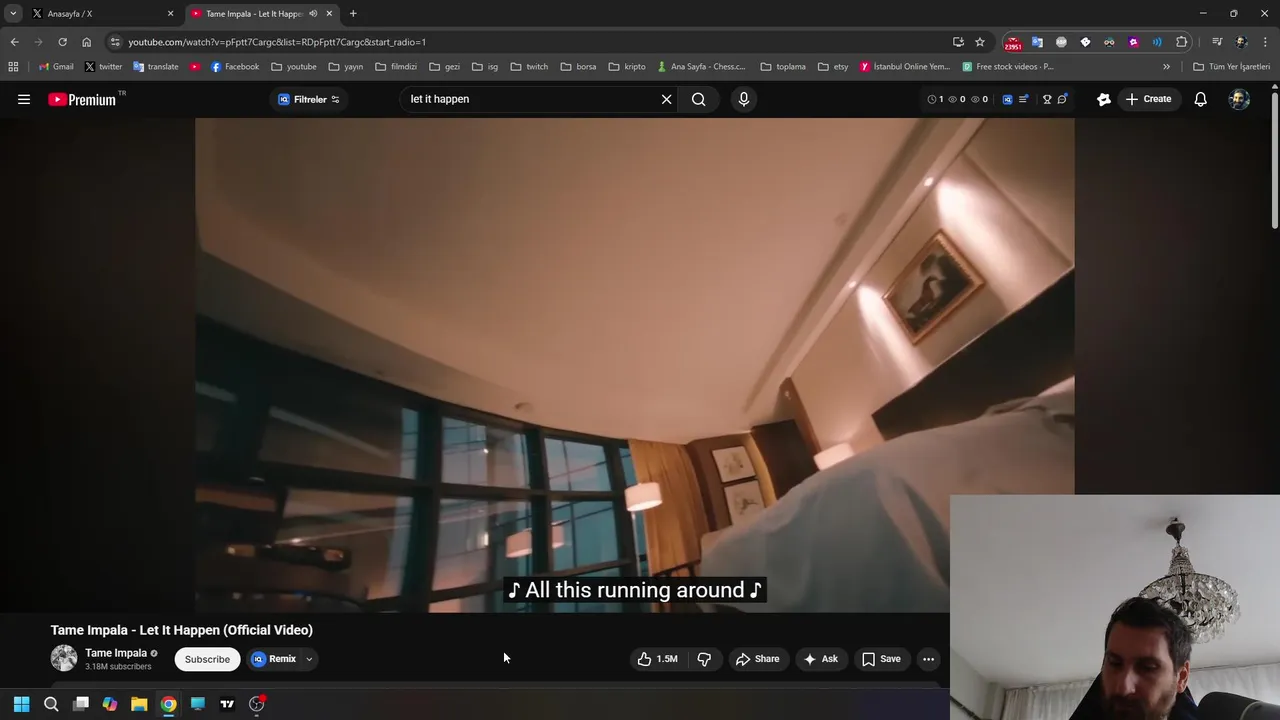Mute the Tame Impala tab audio
Image resolution: width=1280 pixels, height=720 pixels.
313,14
